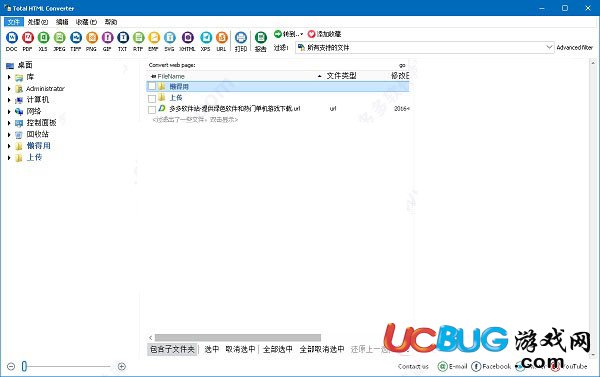Expand the 计算机 tree node
600x377 pixels.
coord(9,100)
